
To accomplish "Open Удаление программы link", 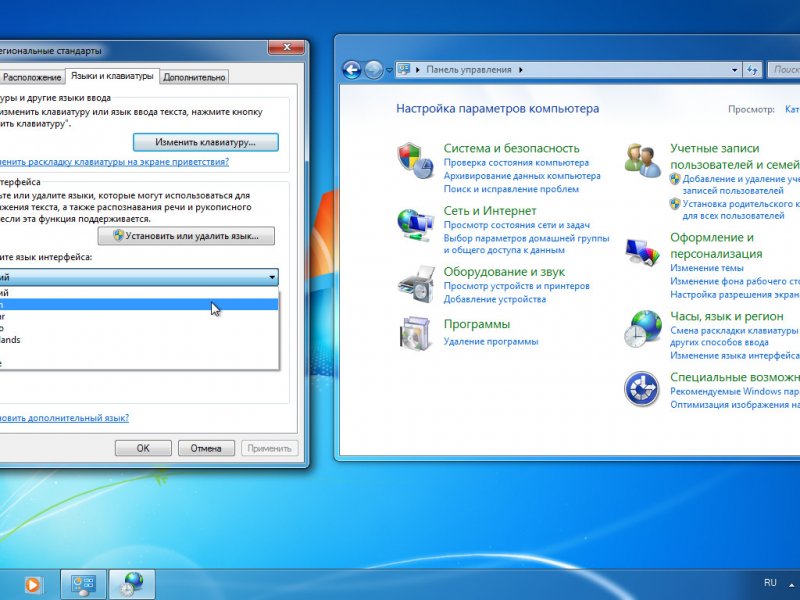I will tap(490, 342).
